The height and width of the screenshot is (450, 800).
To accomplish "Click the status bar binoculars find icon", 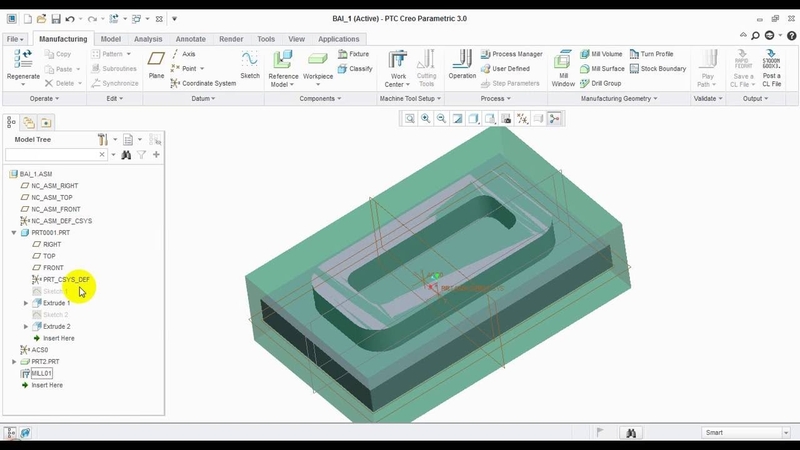I will click(631, 433).
